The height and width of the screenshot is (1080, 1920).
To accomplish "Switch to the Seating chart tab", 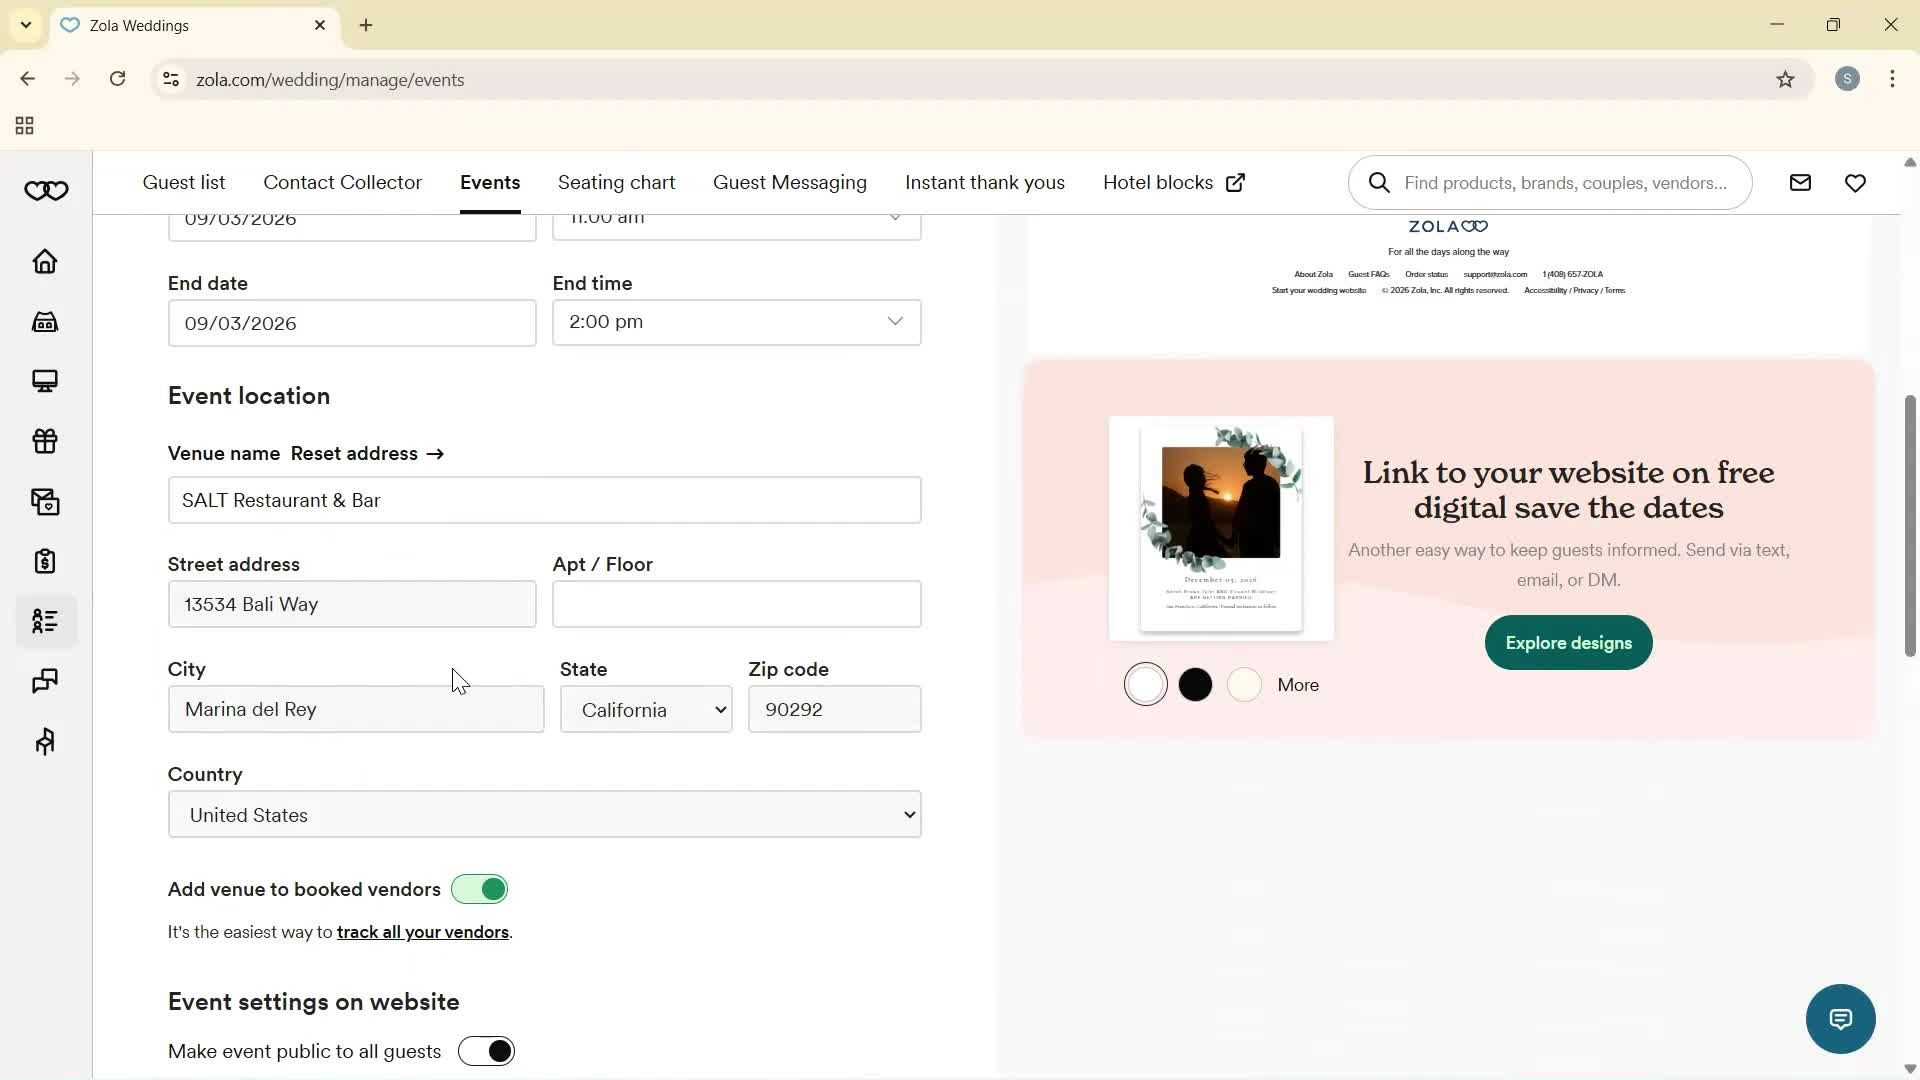I will click(616, 182).
